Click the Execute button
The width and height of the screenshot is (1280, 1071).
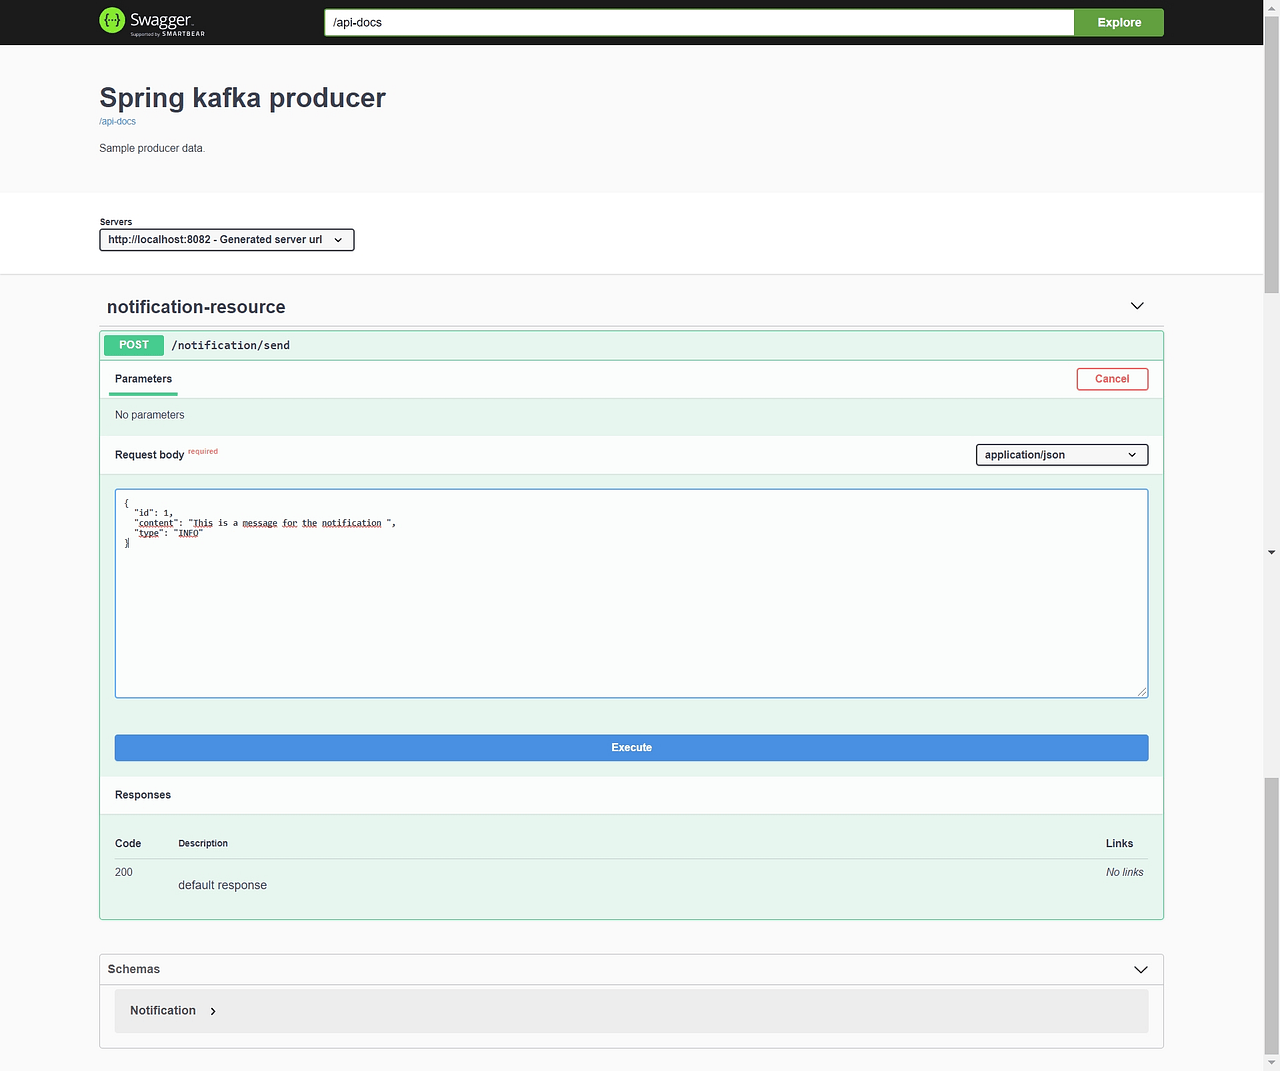click(631, 748)
